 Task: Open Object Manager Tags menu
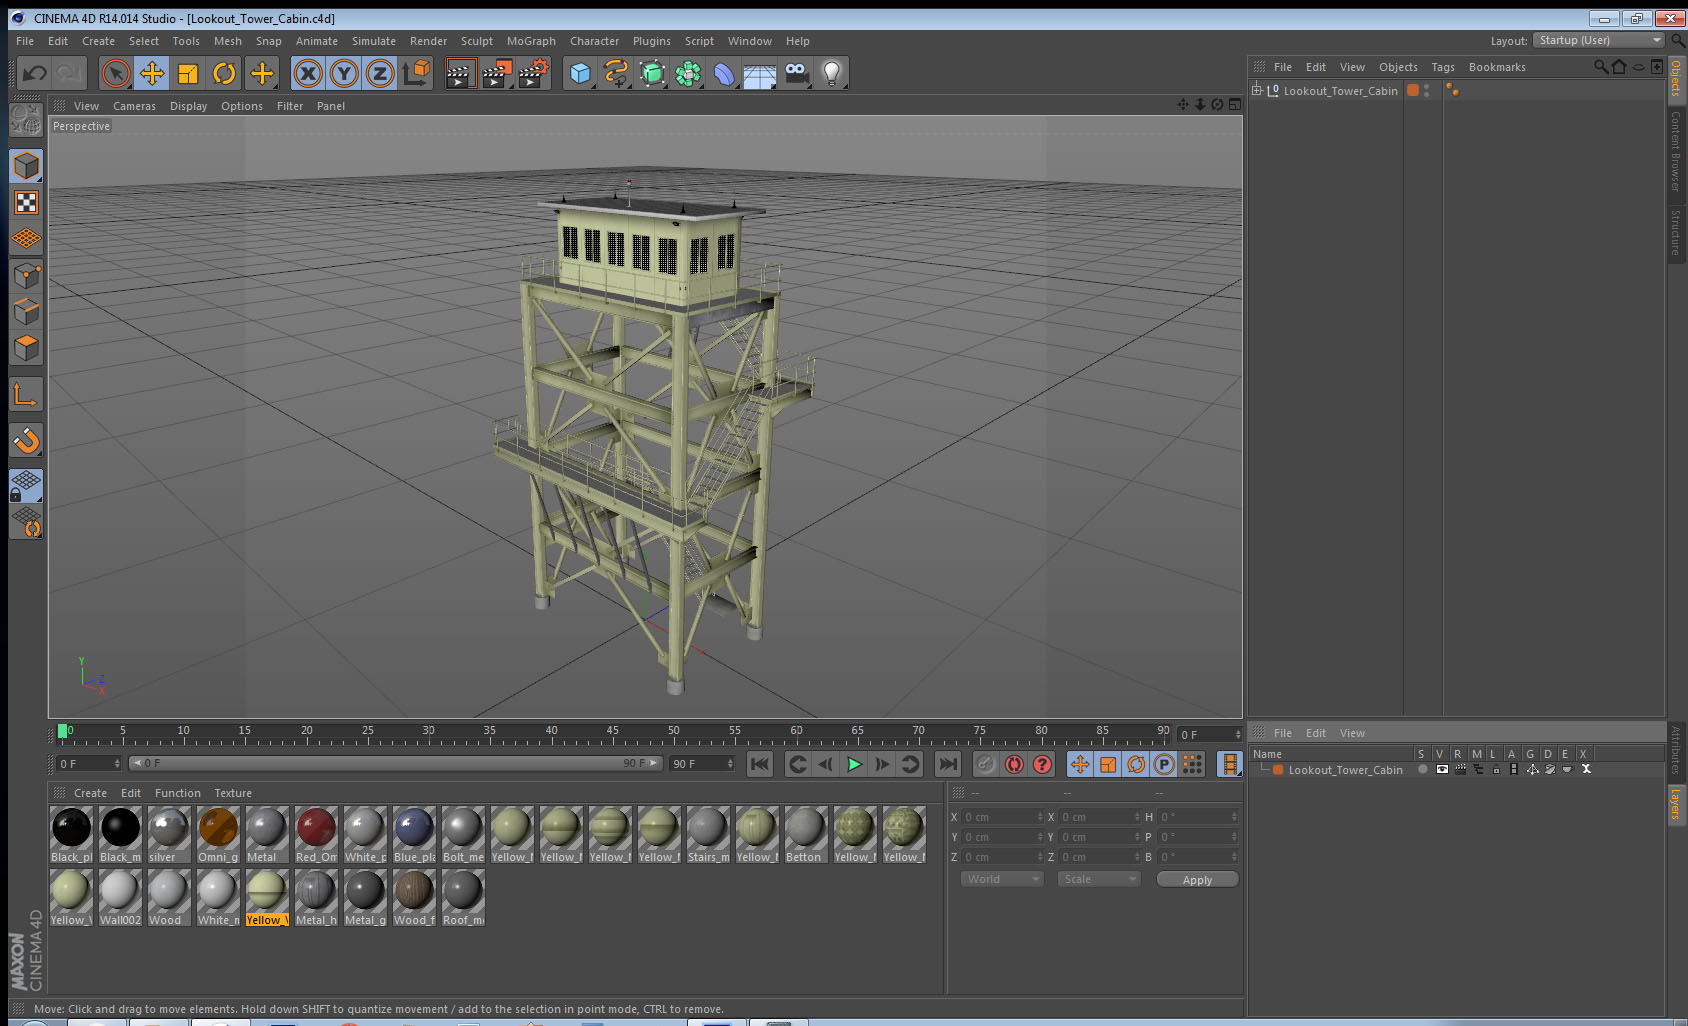(1443, 67)
